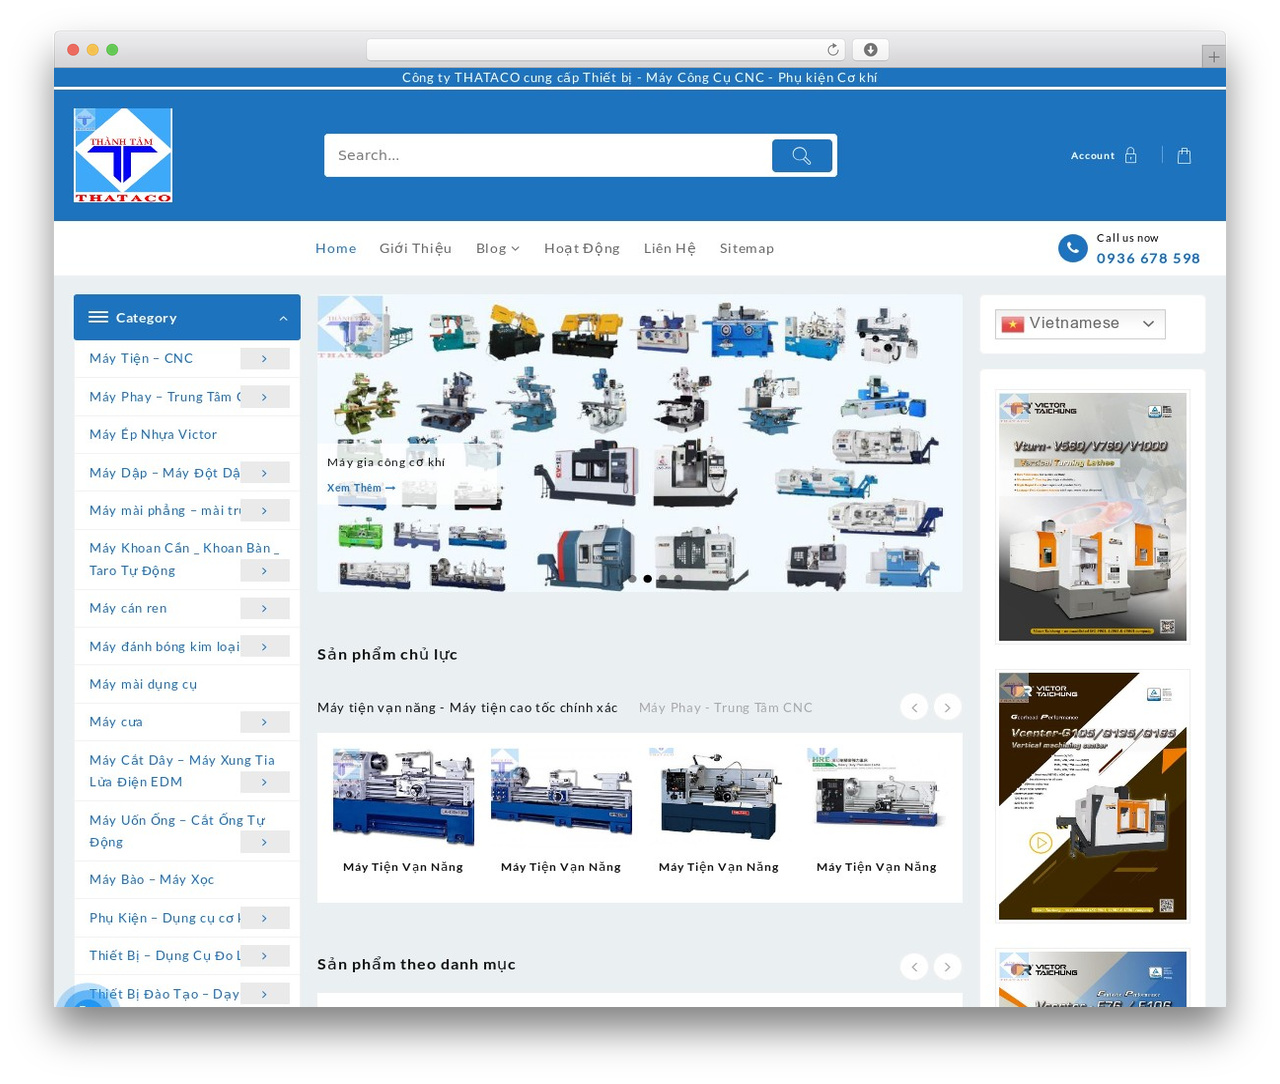This screenshot has width=1280, height=1084.
Task: Click previous arrow in Sản phẩm theo danh mục
Action: (914, 966)
